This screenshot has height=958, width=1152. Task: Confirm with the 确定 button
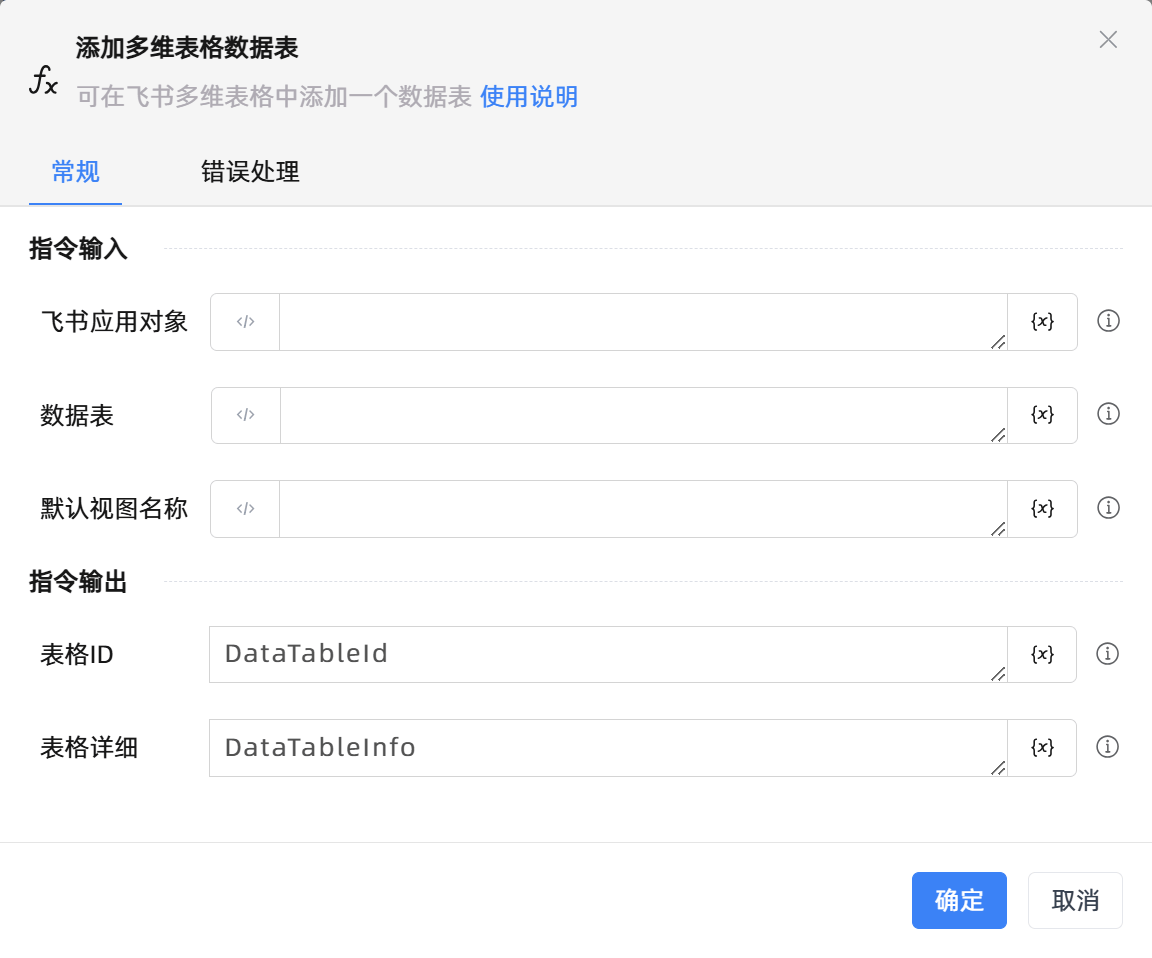click(x=959, y=901)
